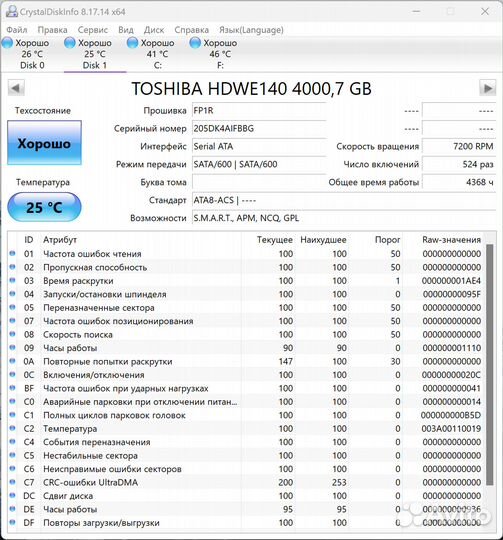Click the status dot for attribute BF

[x=12, y=388]
